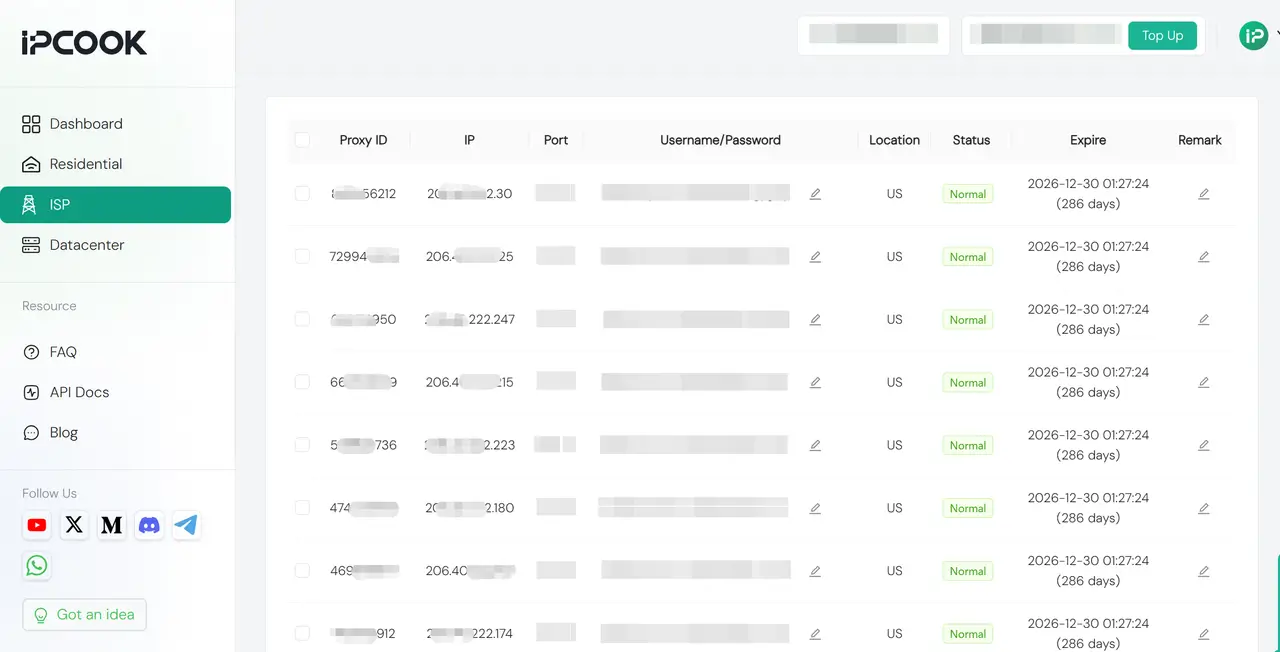Open the Blog chat bubble icon

coord(31,432)
